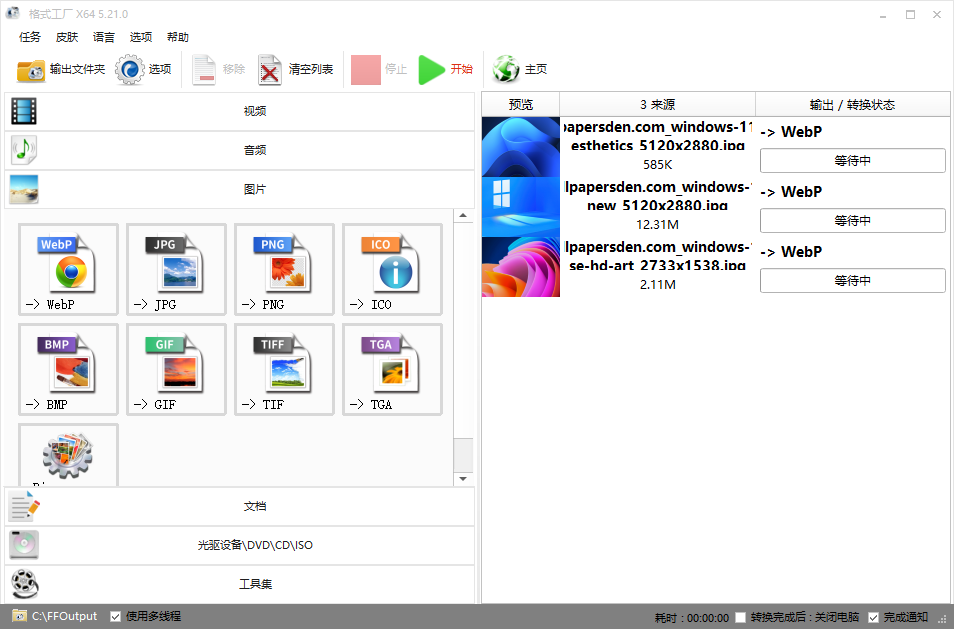Open the ICO conversion tool

click(x=391, y=270)
